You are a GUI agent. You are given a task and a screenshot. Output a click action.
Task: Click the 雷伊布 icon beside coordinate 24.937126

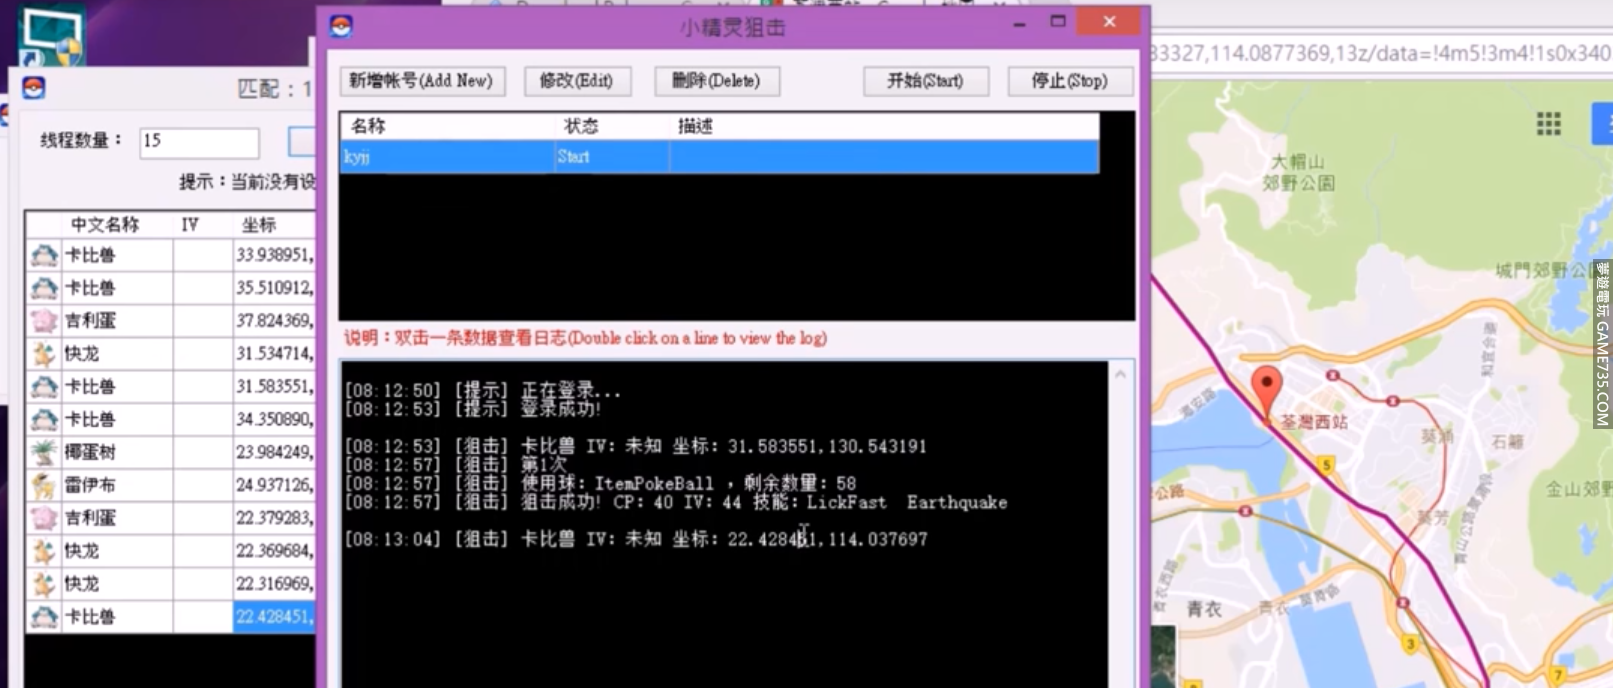click(44, 486)
